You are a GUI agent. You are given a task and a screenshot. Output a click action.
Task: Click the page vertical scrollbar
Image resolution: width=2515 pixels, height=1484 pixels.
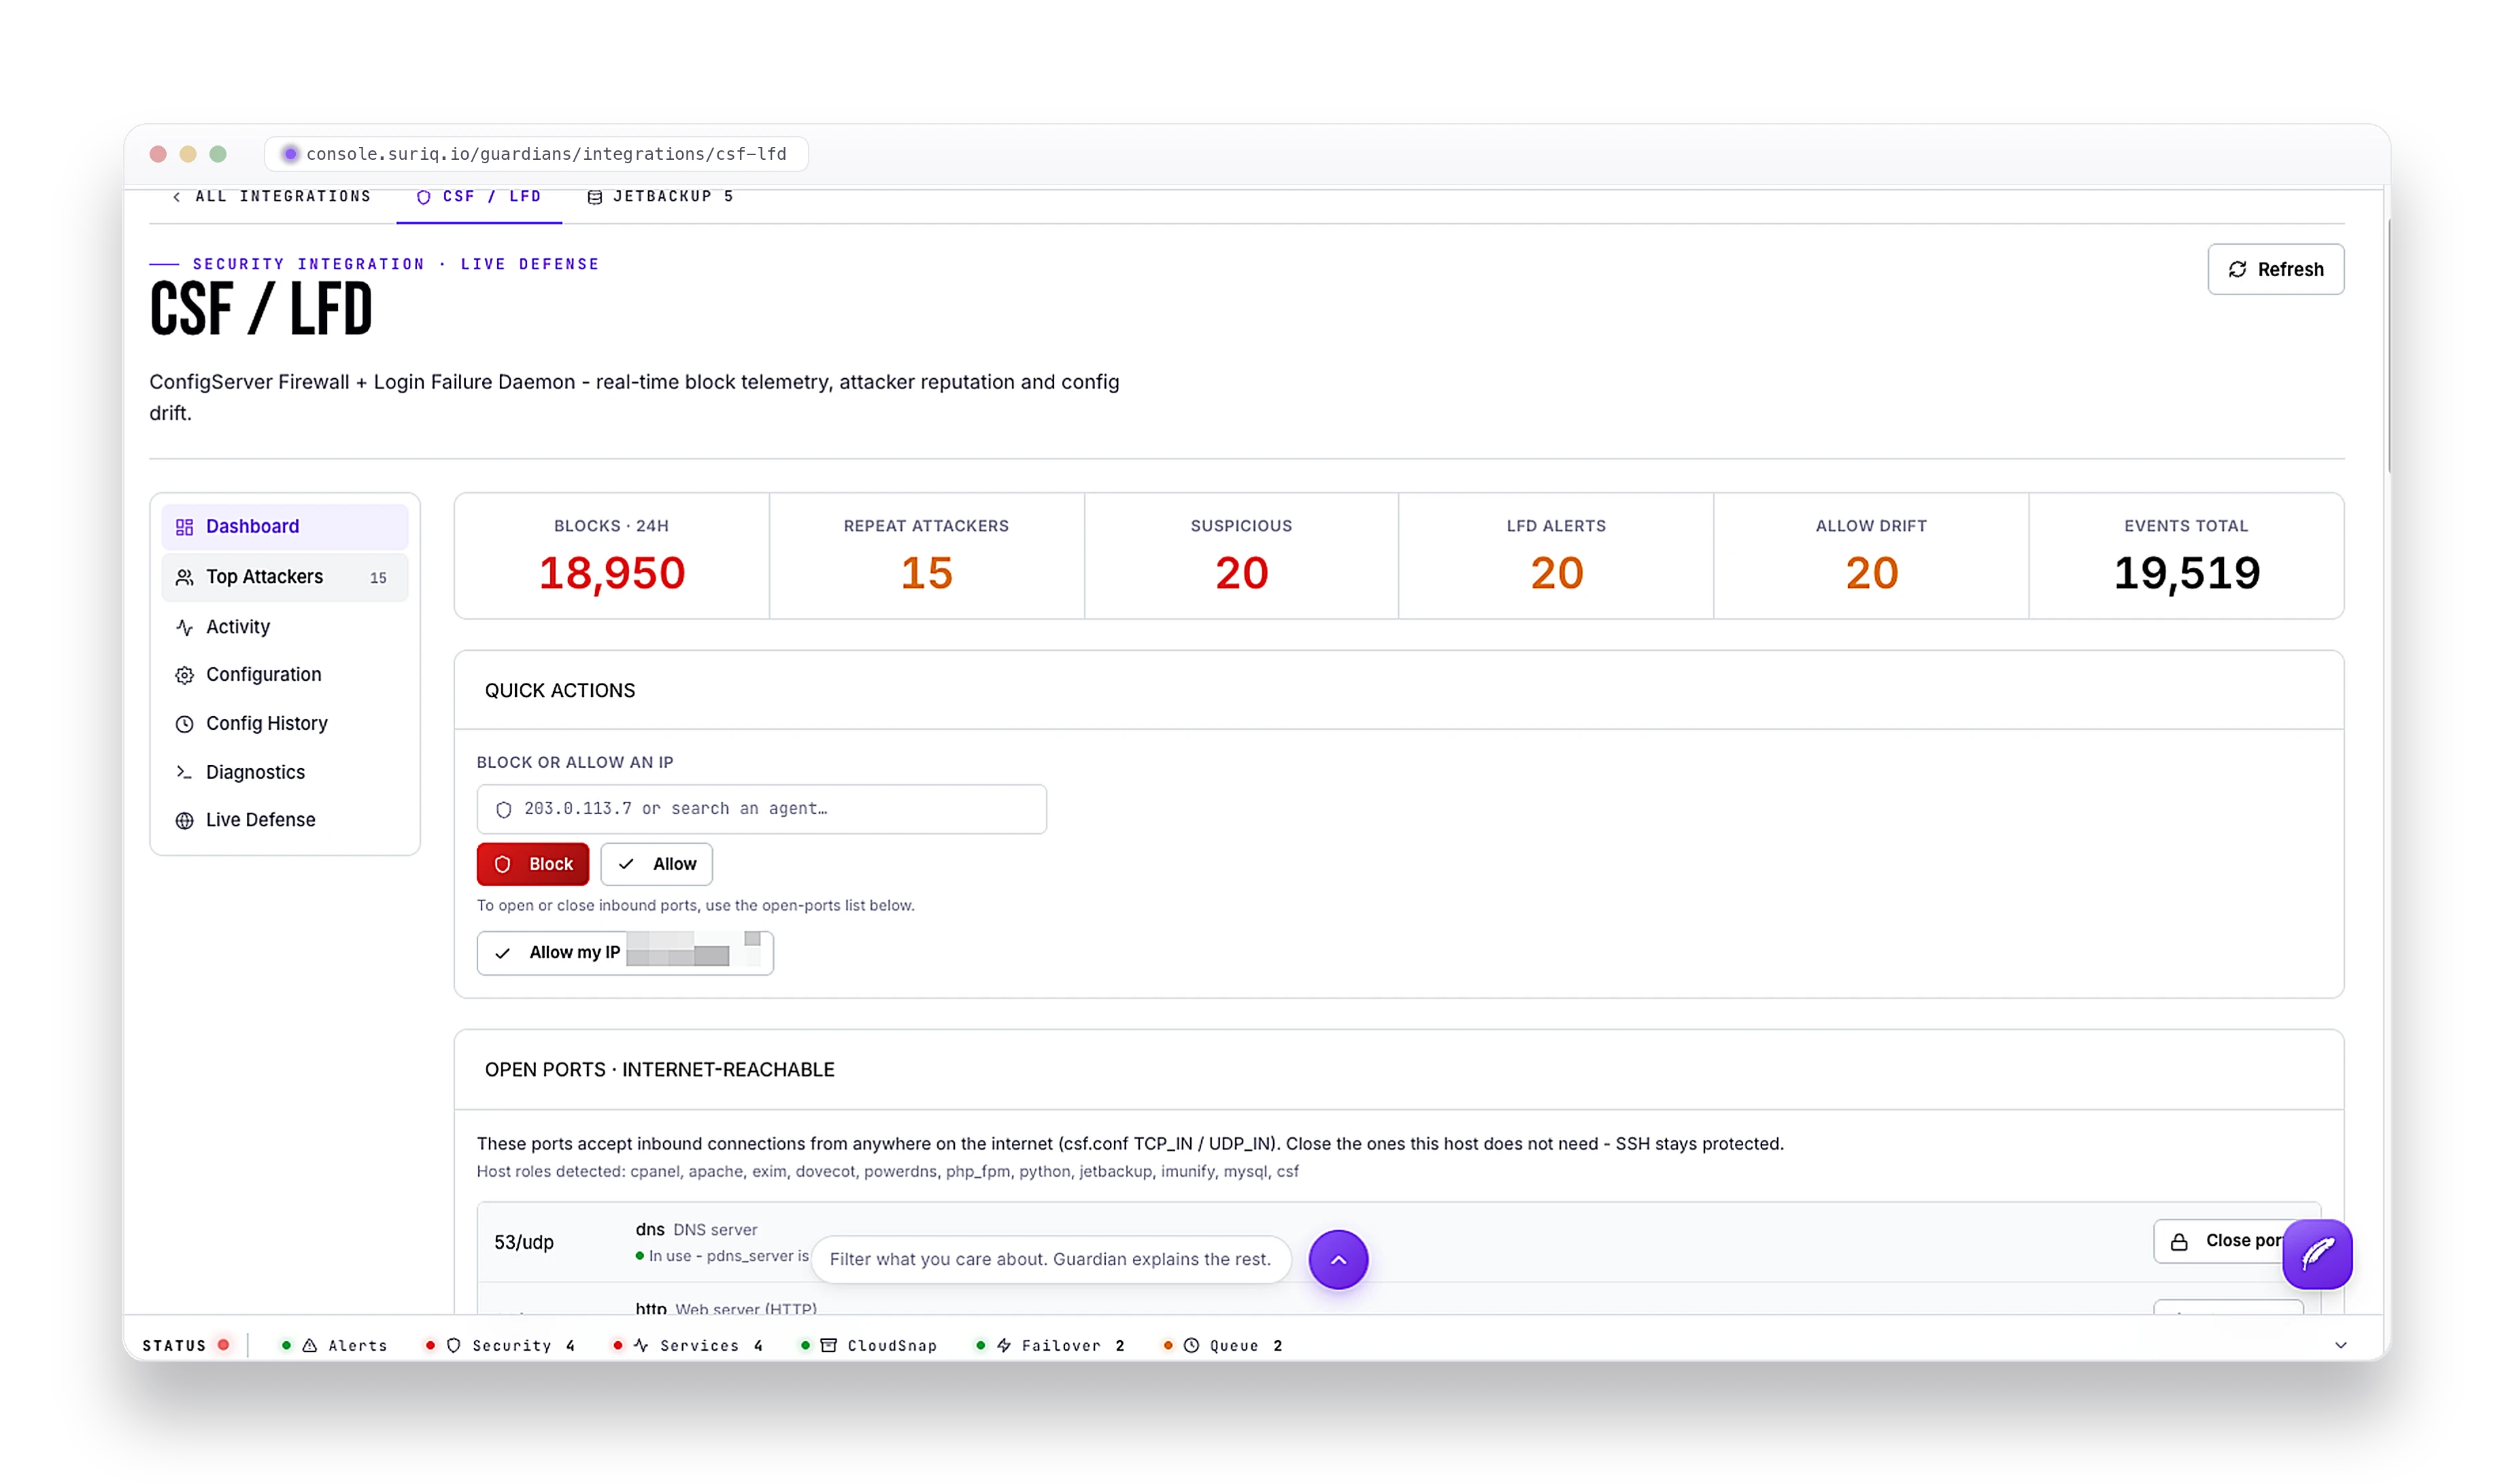tap(2388, 345)
